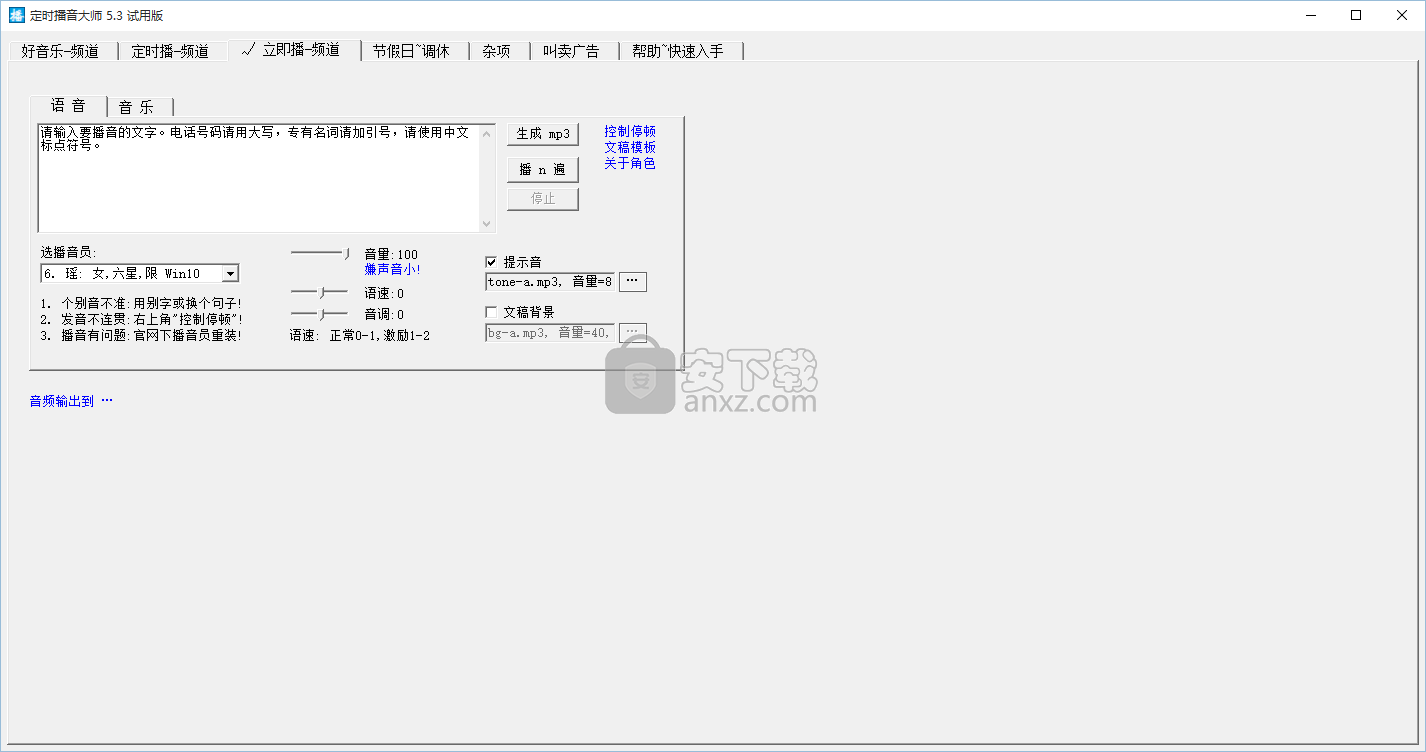This screenshot has height=752, width=1426.
Task: Select the 语音 sub-tab
Action: (68, 106)
